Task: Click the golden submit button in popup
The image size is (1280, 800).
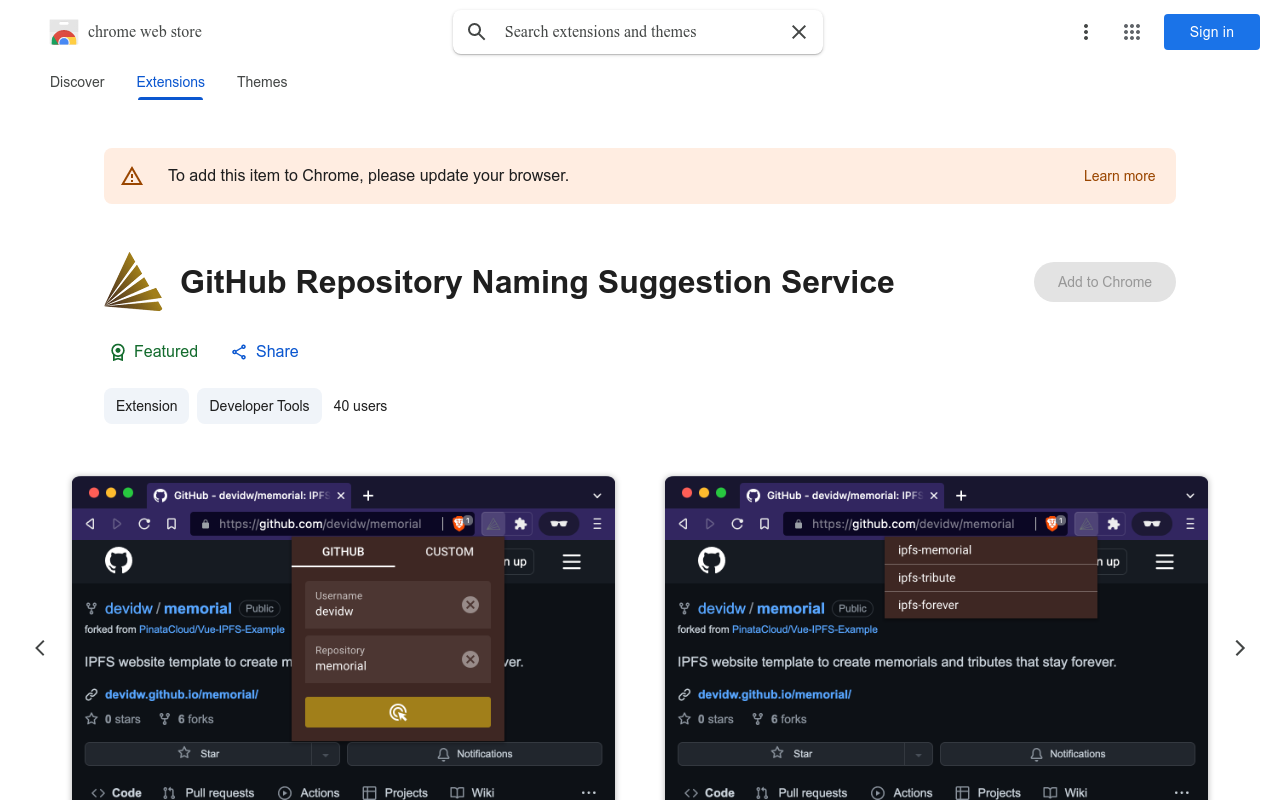Action: coord(398,712)
